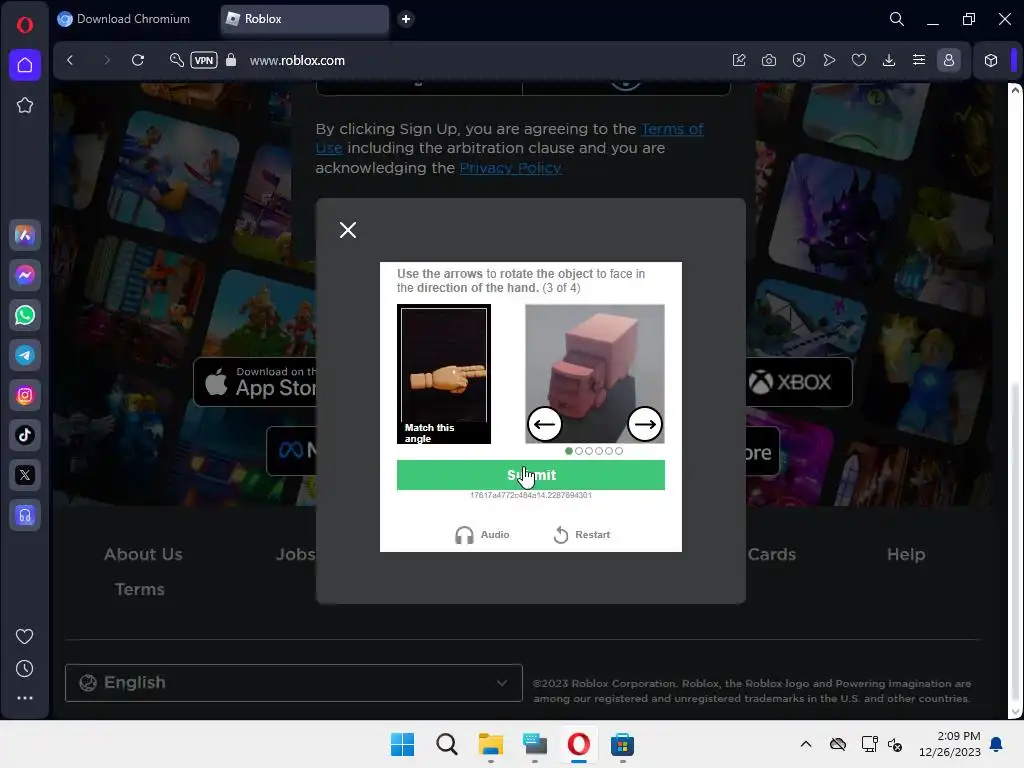Open the Xbox store badge
This screenshot has height=768, width=1024.
[x=799, y=382]
